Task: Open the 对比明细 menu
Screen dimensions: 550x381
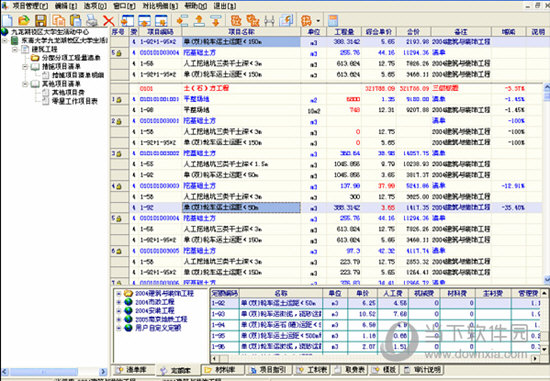Action: point(160,6)
